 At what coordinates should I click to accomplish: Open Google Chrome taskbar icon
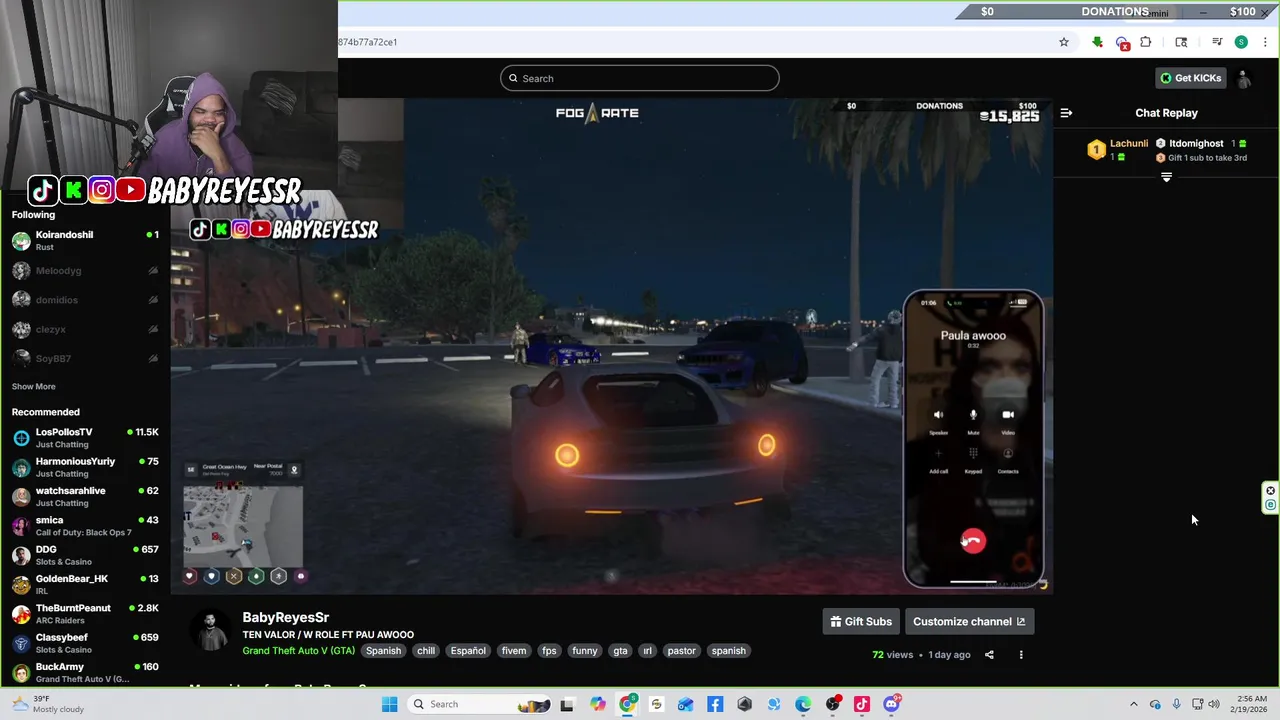(627, 704)
